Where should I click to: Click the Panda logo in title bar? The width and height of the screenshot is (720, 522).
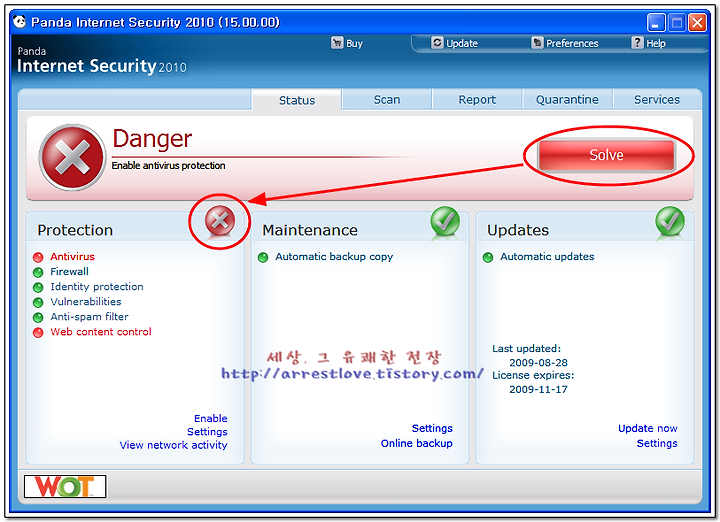pyautogui.click(x=19, y=22)
